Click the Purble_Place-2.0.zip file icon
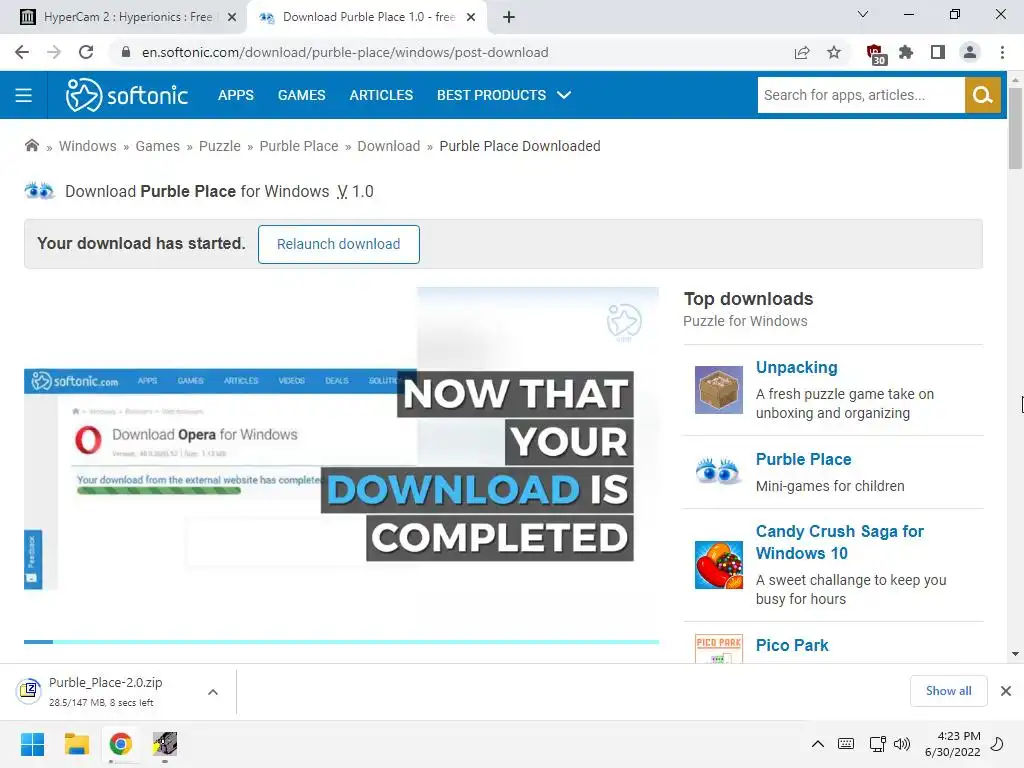Image resolution: width=1024 pixels, height=768 pixels. click(x=29, y=690)
